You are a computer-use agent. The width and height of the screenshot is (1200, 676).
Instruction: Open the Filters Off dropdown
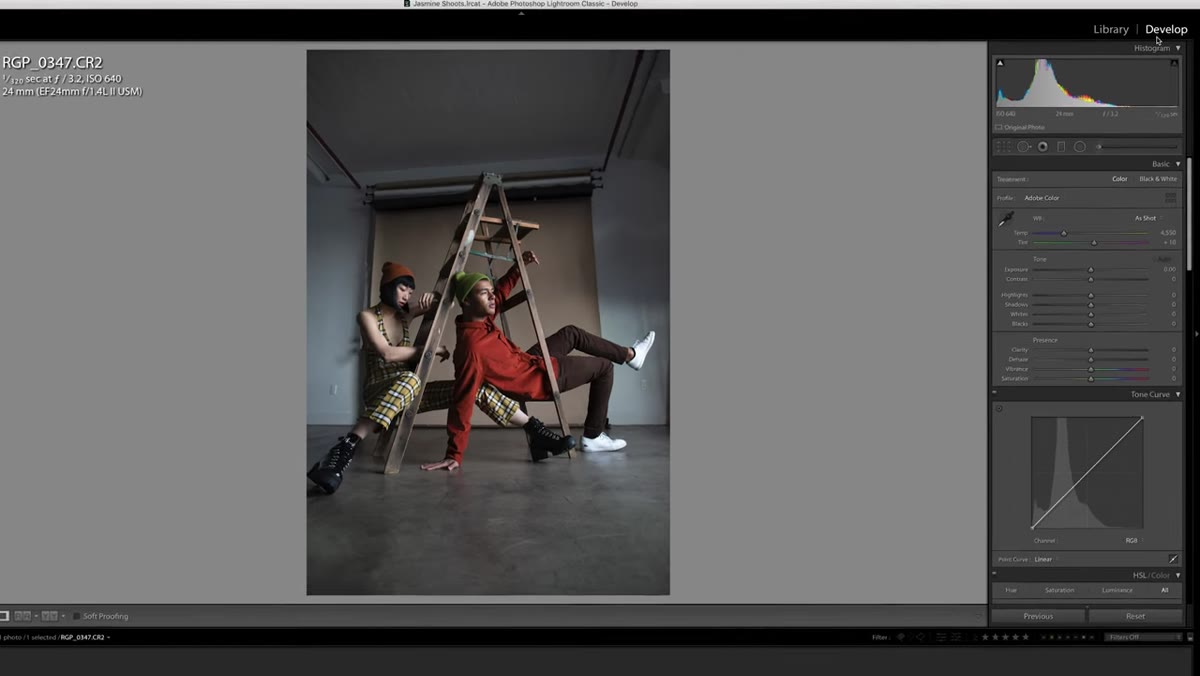pos(1144,637)
